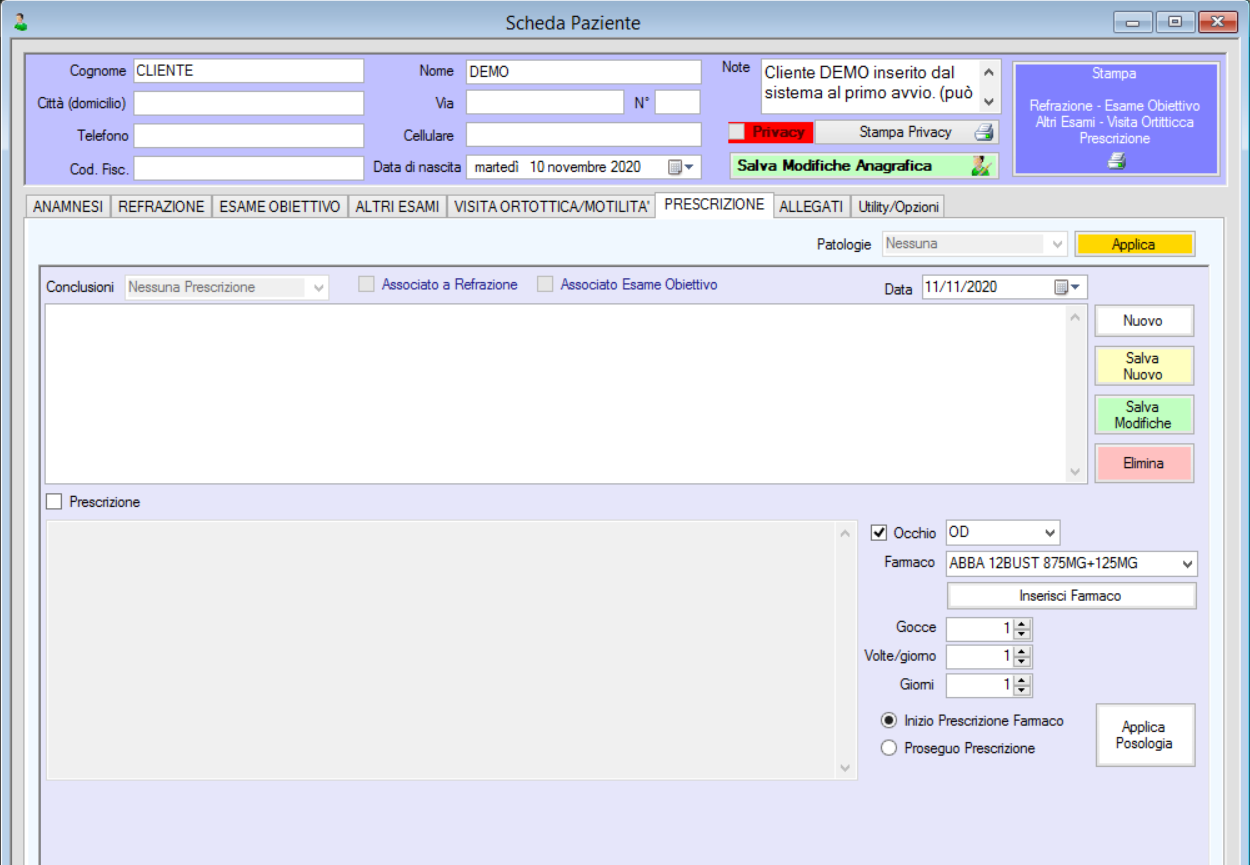This screenshot has height=865, width=1250.
Task: Expand the Patologie dropdown
Action: click(x=1058, y=244)
